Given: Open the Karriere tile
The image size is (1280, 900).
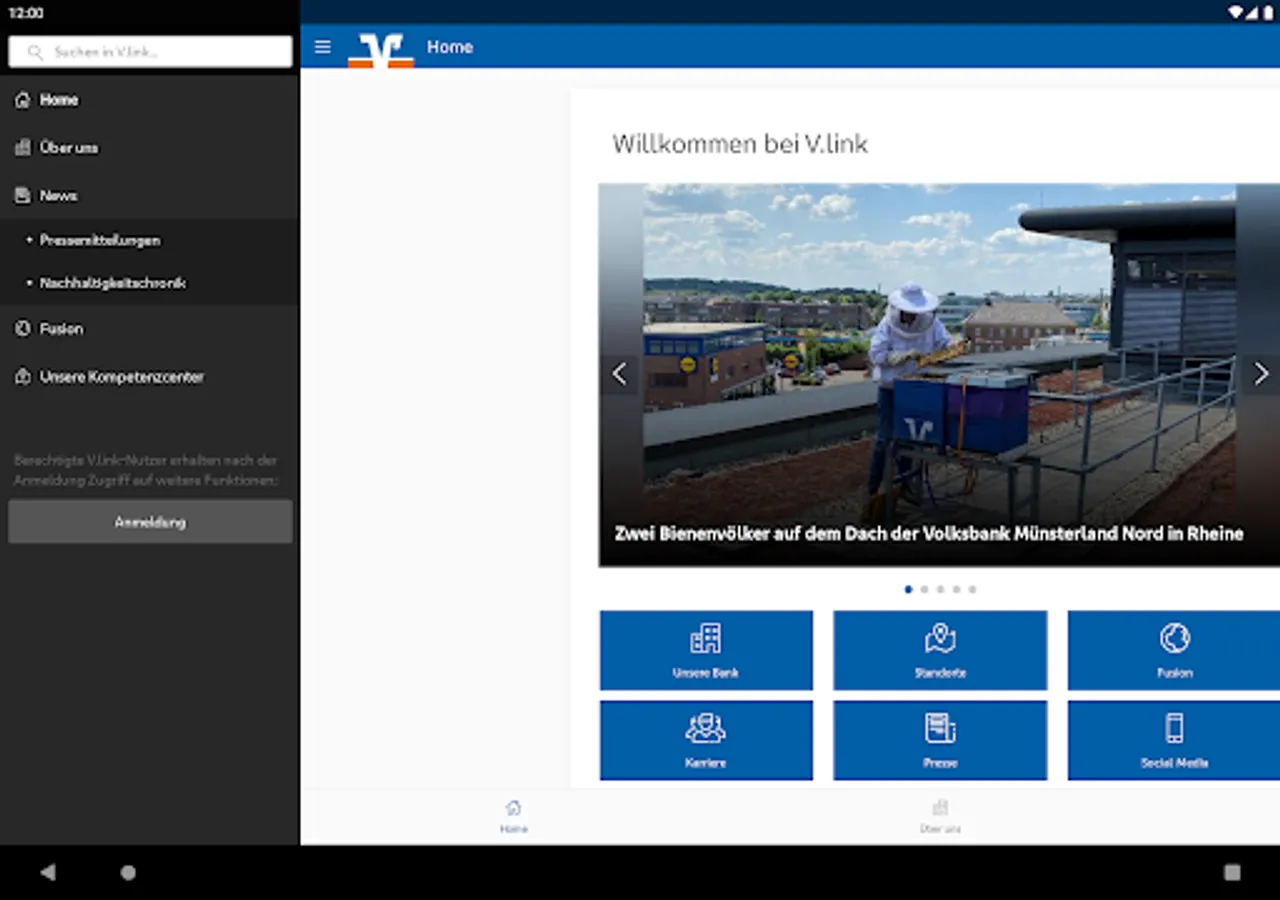Looking at the screenshot, I should (x=706, y=740).
